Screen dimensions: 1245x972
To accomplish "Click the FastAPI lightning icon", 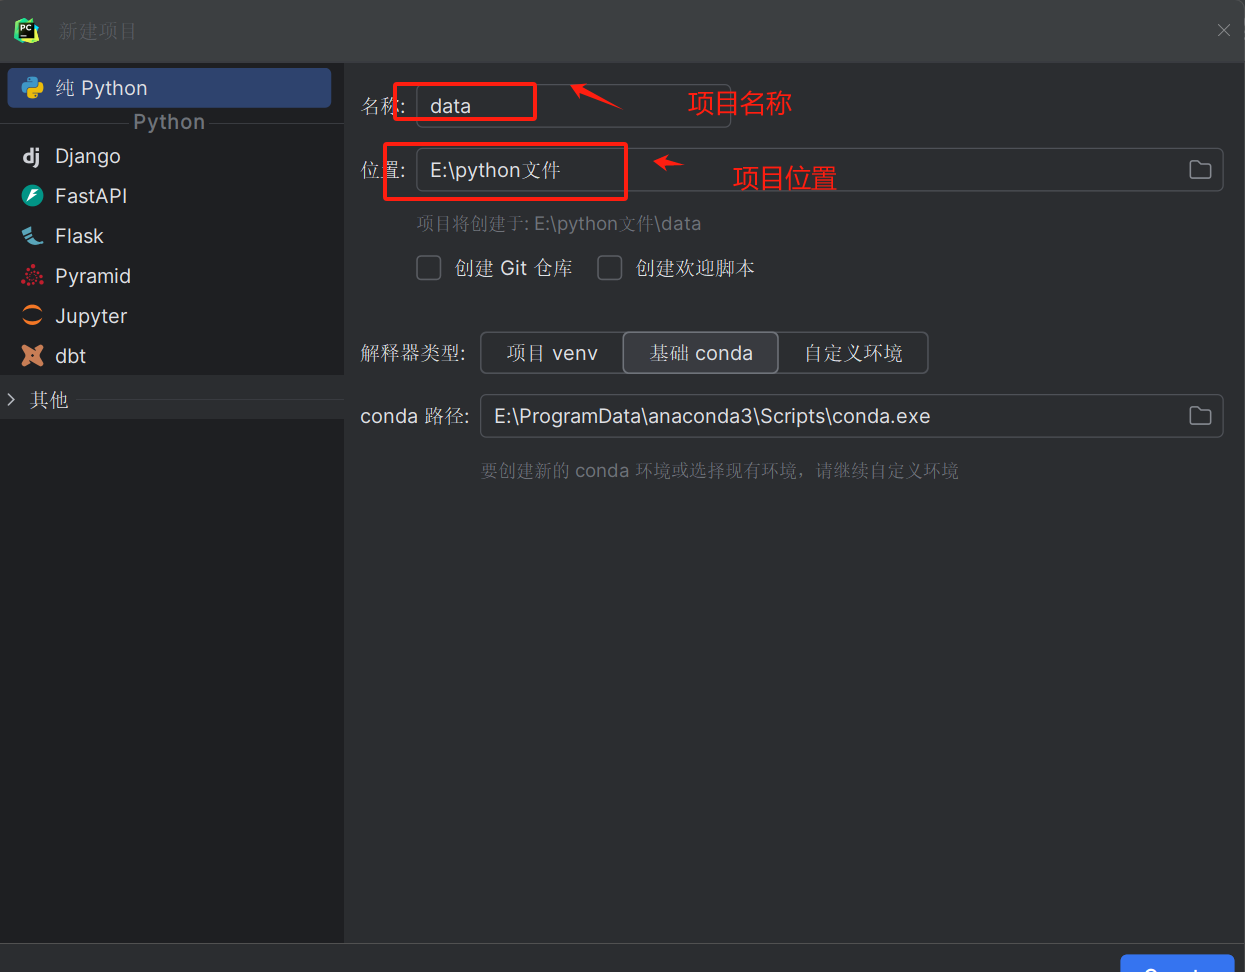I will pos(32,196).
